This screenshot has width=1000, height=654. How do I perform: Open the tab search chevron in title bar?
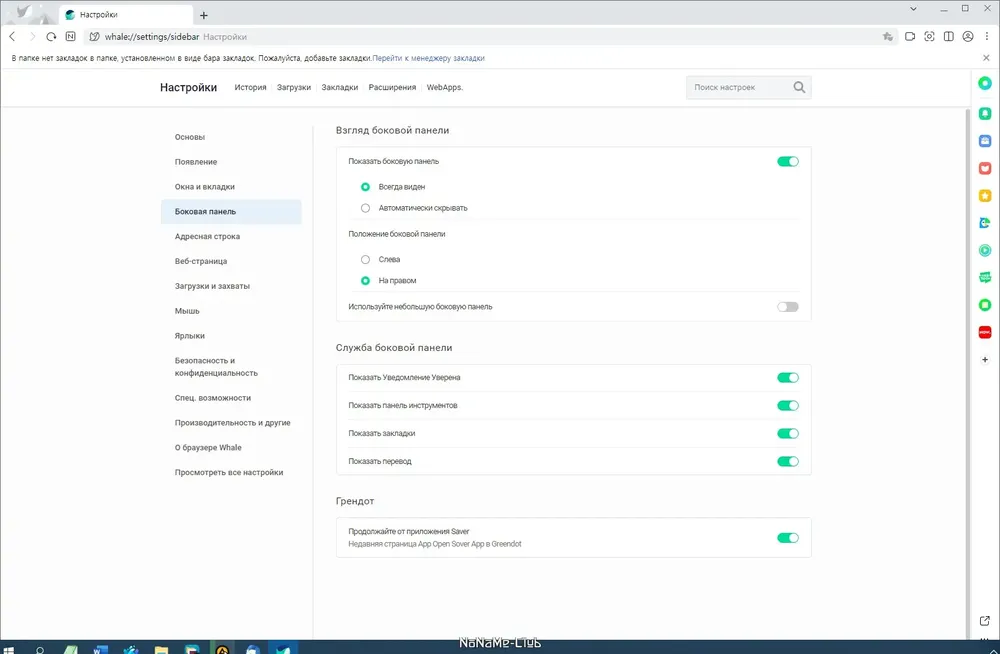(x=913, y=9)
